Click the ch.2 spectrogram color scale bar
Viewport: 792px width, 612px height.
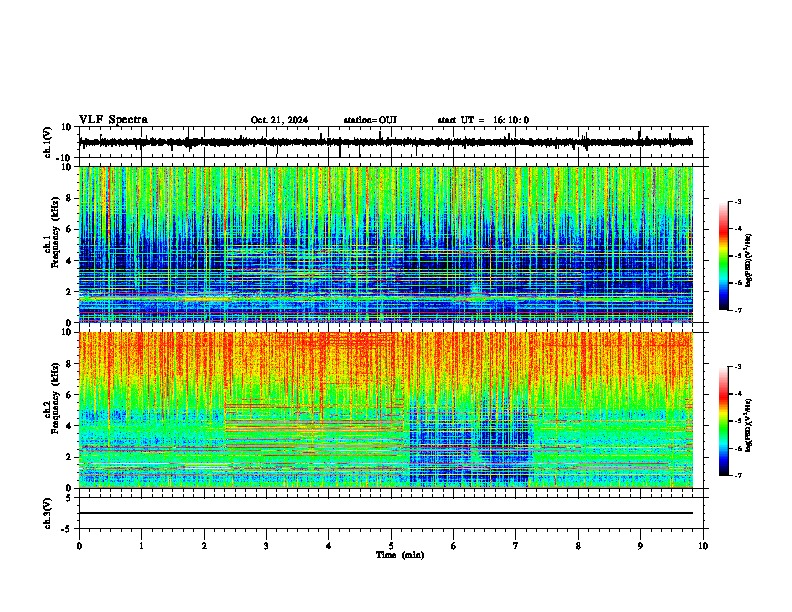(x=724, y=421)
